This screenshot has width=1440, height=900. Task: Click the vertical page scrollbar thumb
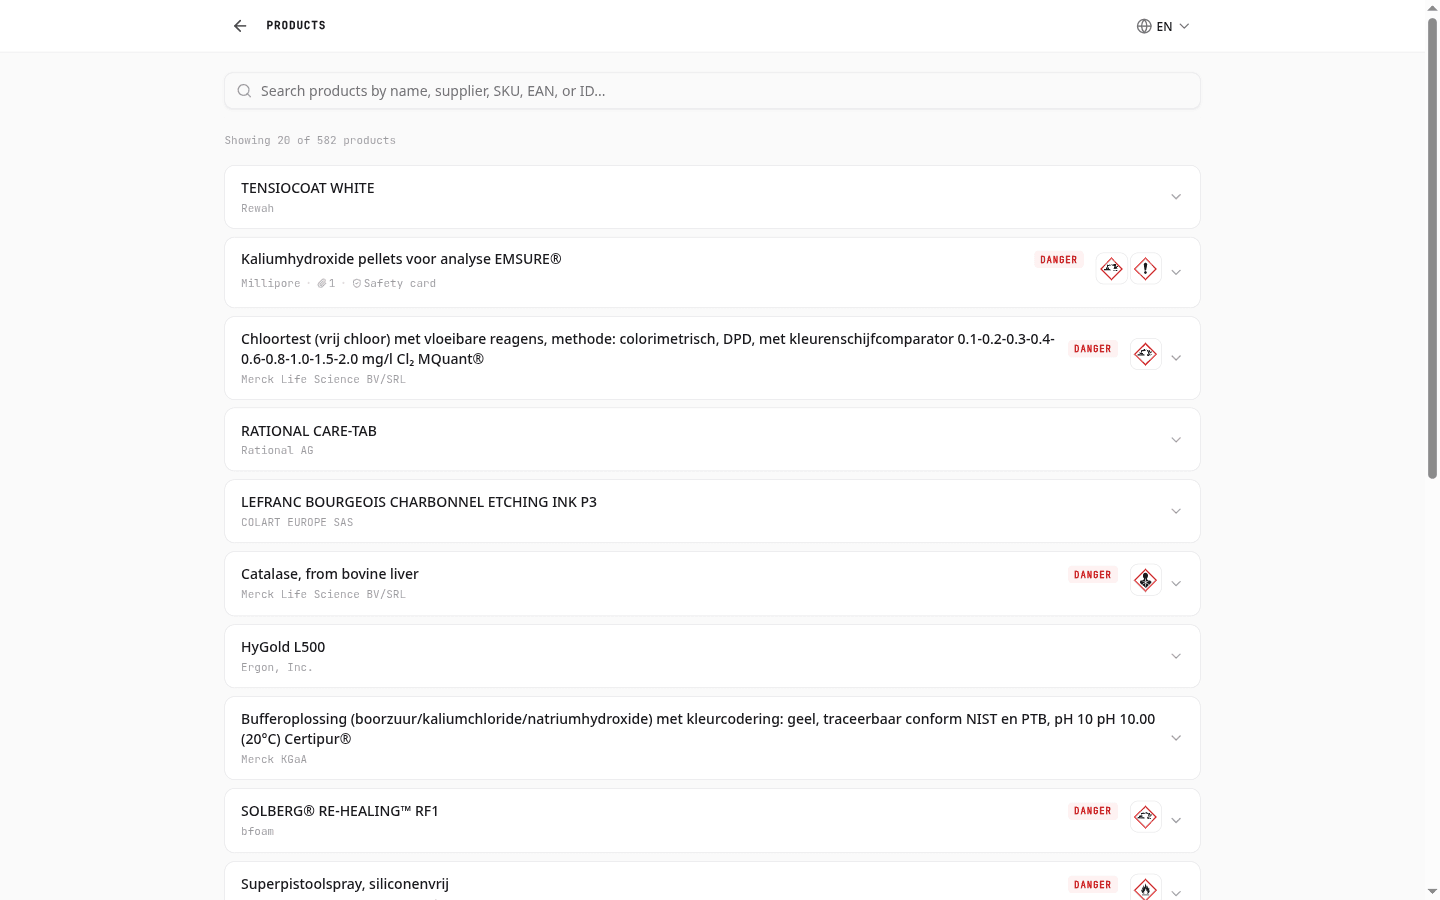click(1432, 248)
